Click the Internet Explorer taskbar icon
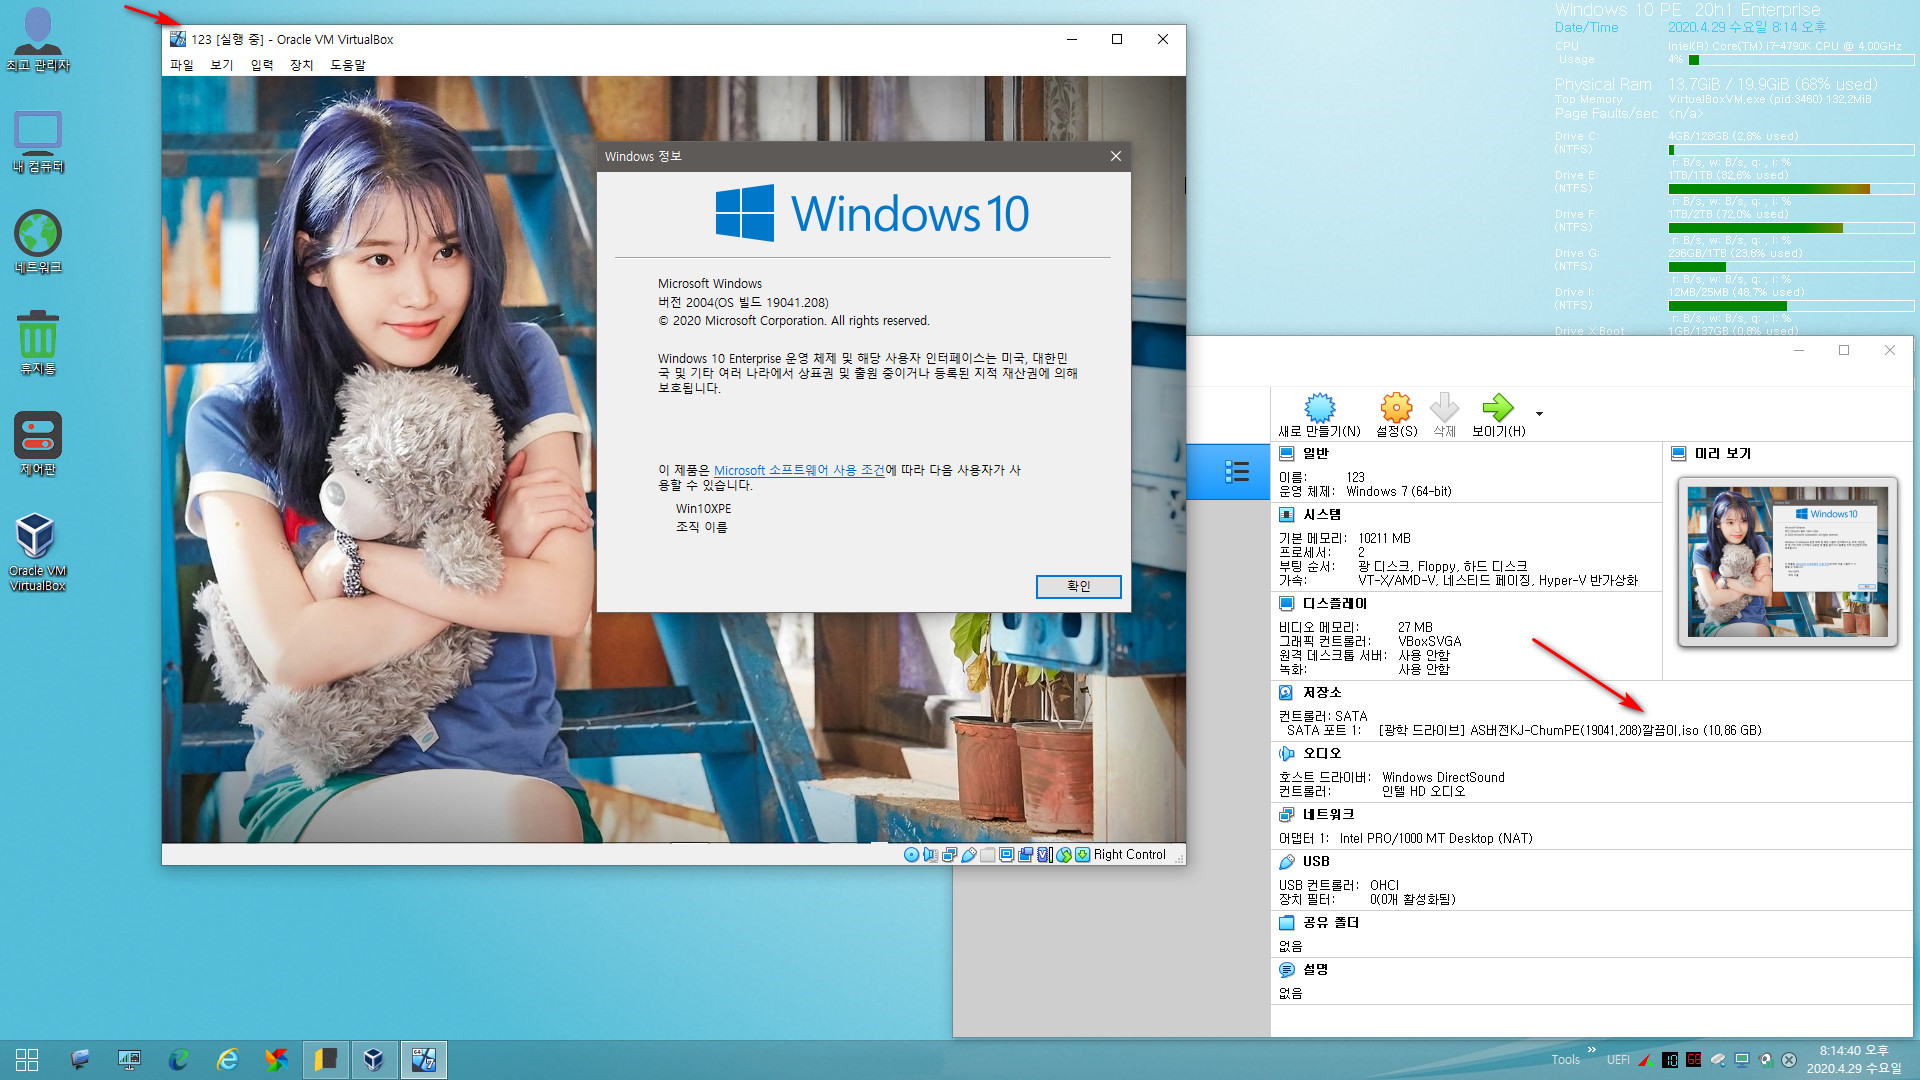Screen dimensions: 1920x1080 pos(228,1060)
